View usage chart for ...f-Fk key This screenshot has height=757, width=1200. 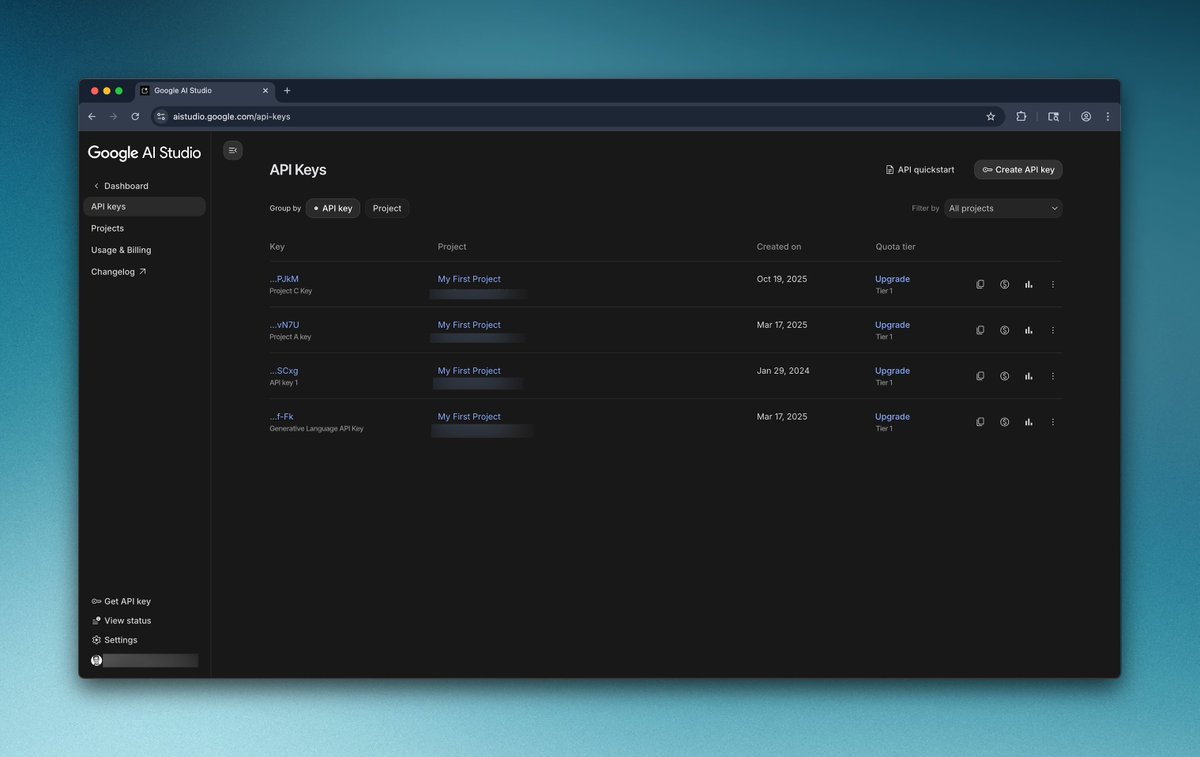(x=1028, y=422)
